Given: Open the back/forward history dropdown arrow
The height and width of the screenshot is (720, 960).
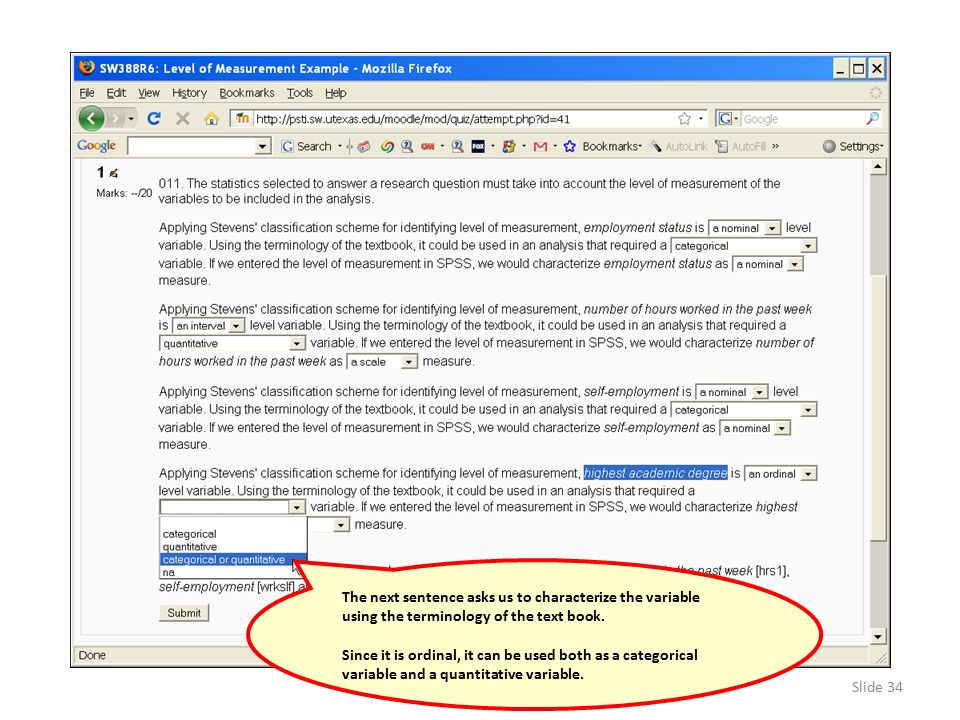Looking at the screenshot, I should click(131, 118).
